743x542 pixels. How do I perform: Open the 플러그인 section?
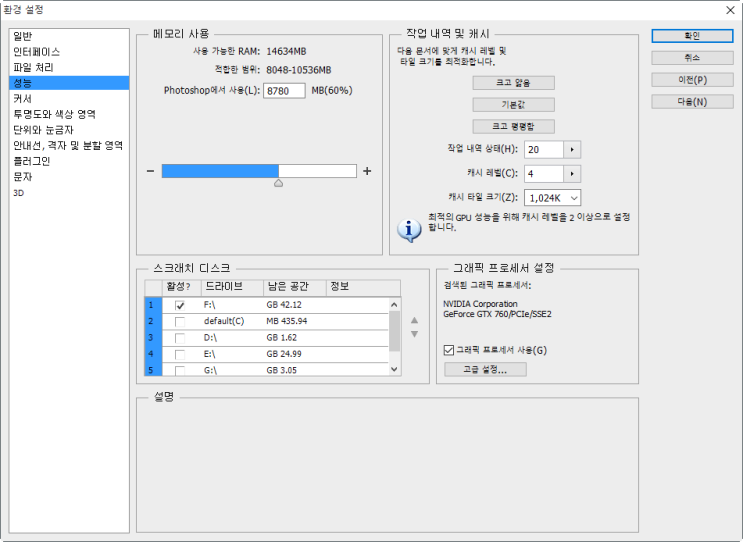click(69, 161)
